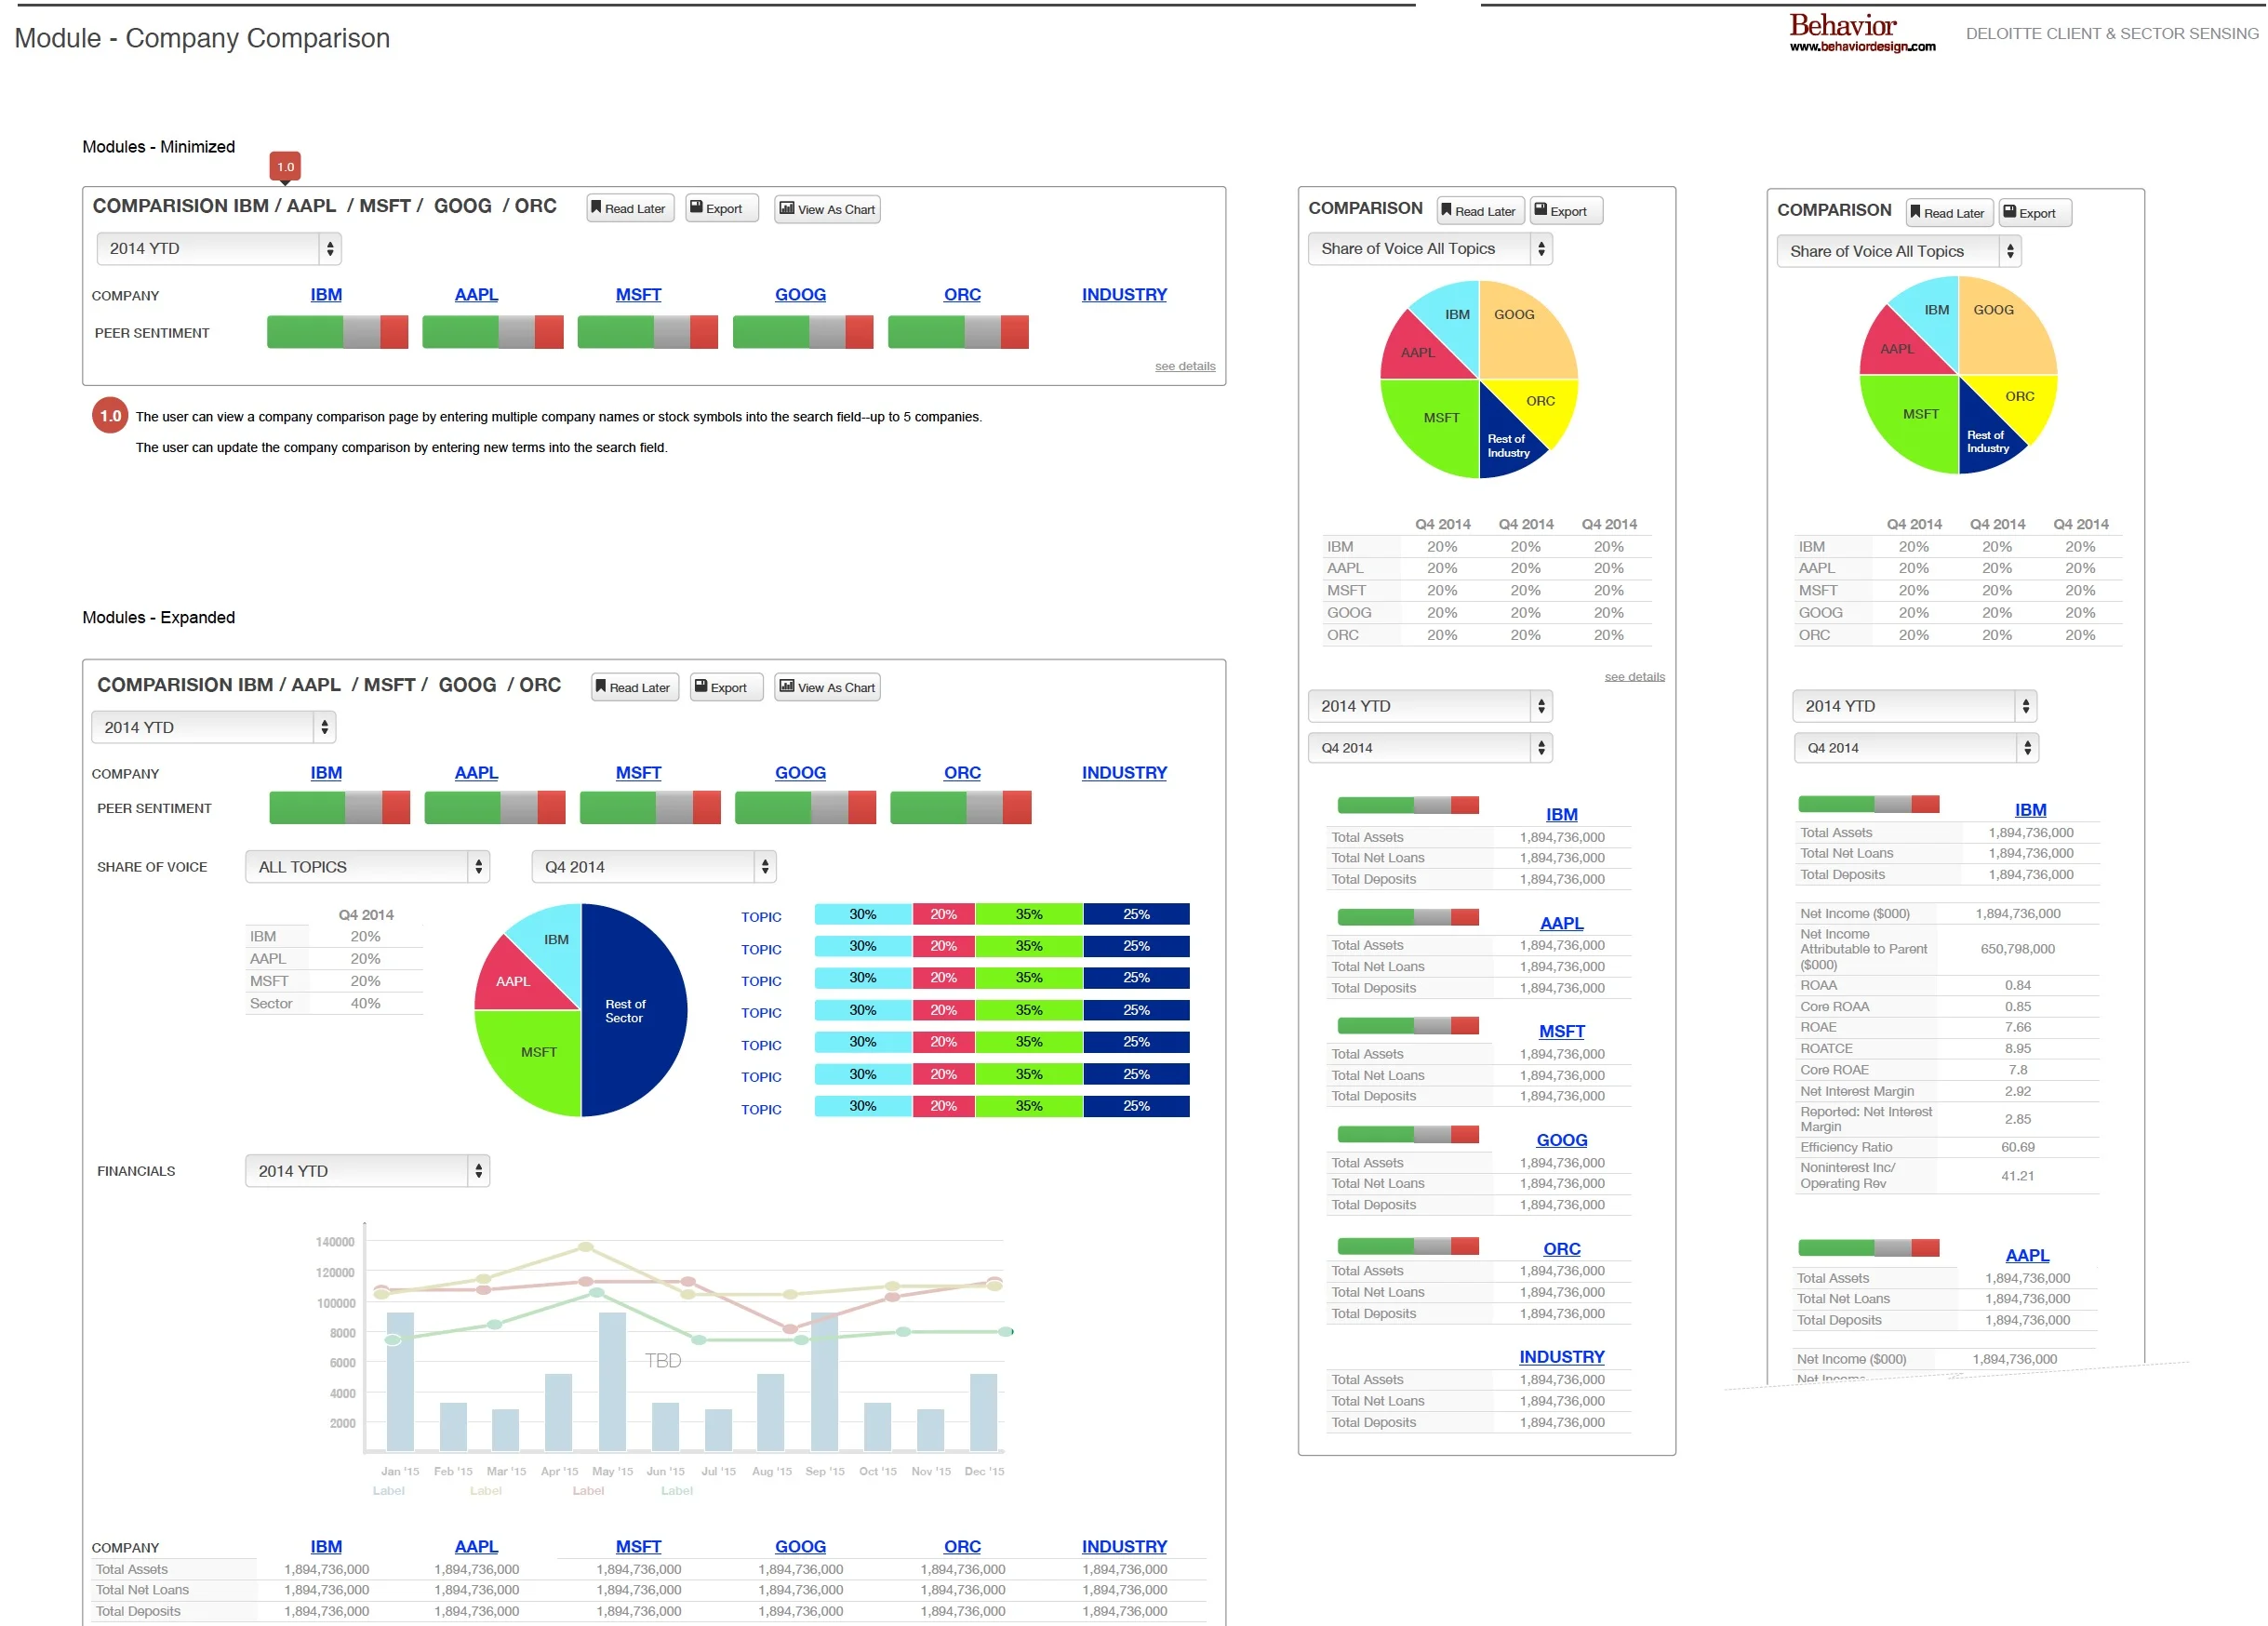
Task: Open Share of Voice dropdown in rightmost panel
Action: tap(1899, 252)
